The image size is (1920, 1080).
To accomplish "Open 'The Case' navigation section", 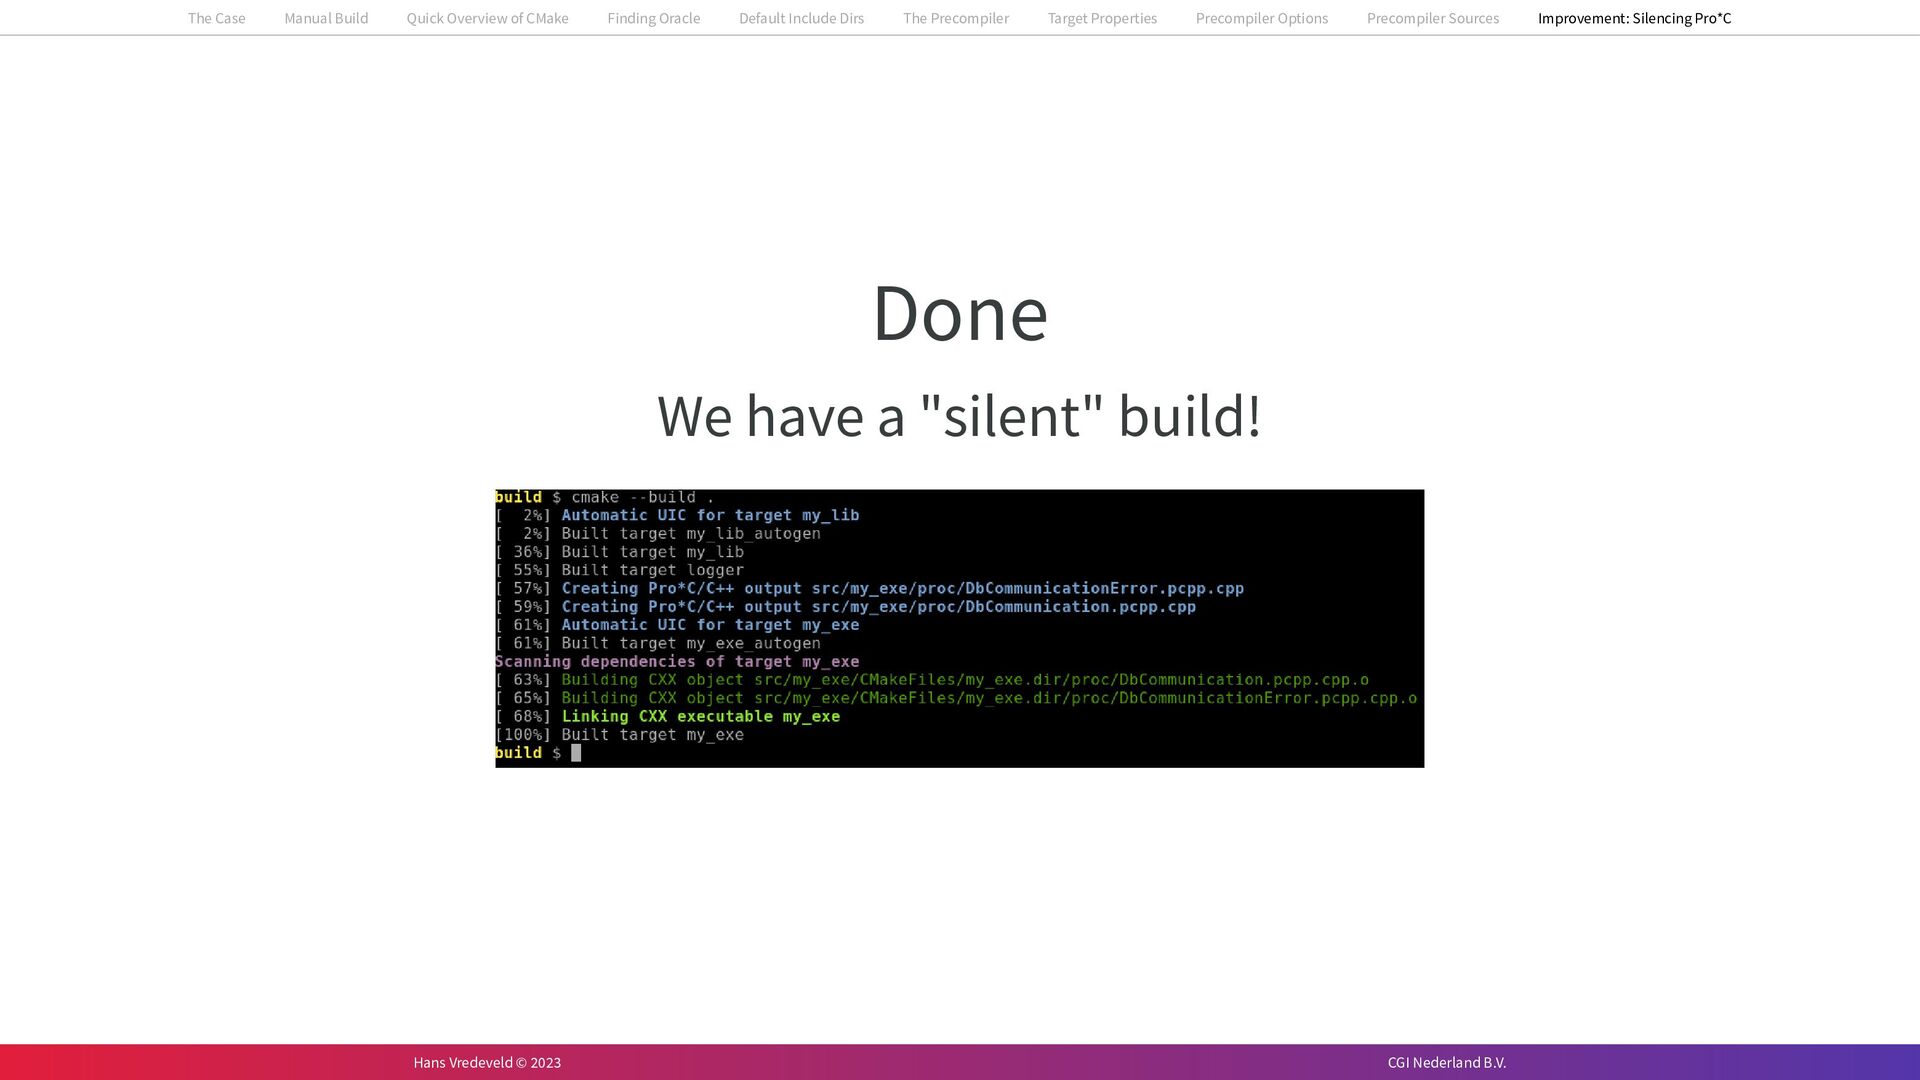I will coord(216,18).
